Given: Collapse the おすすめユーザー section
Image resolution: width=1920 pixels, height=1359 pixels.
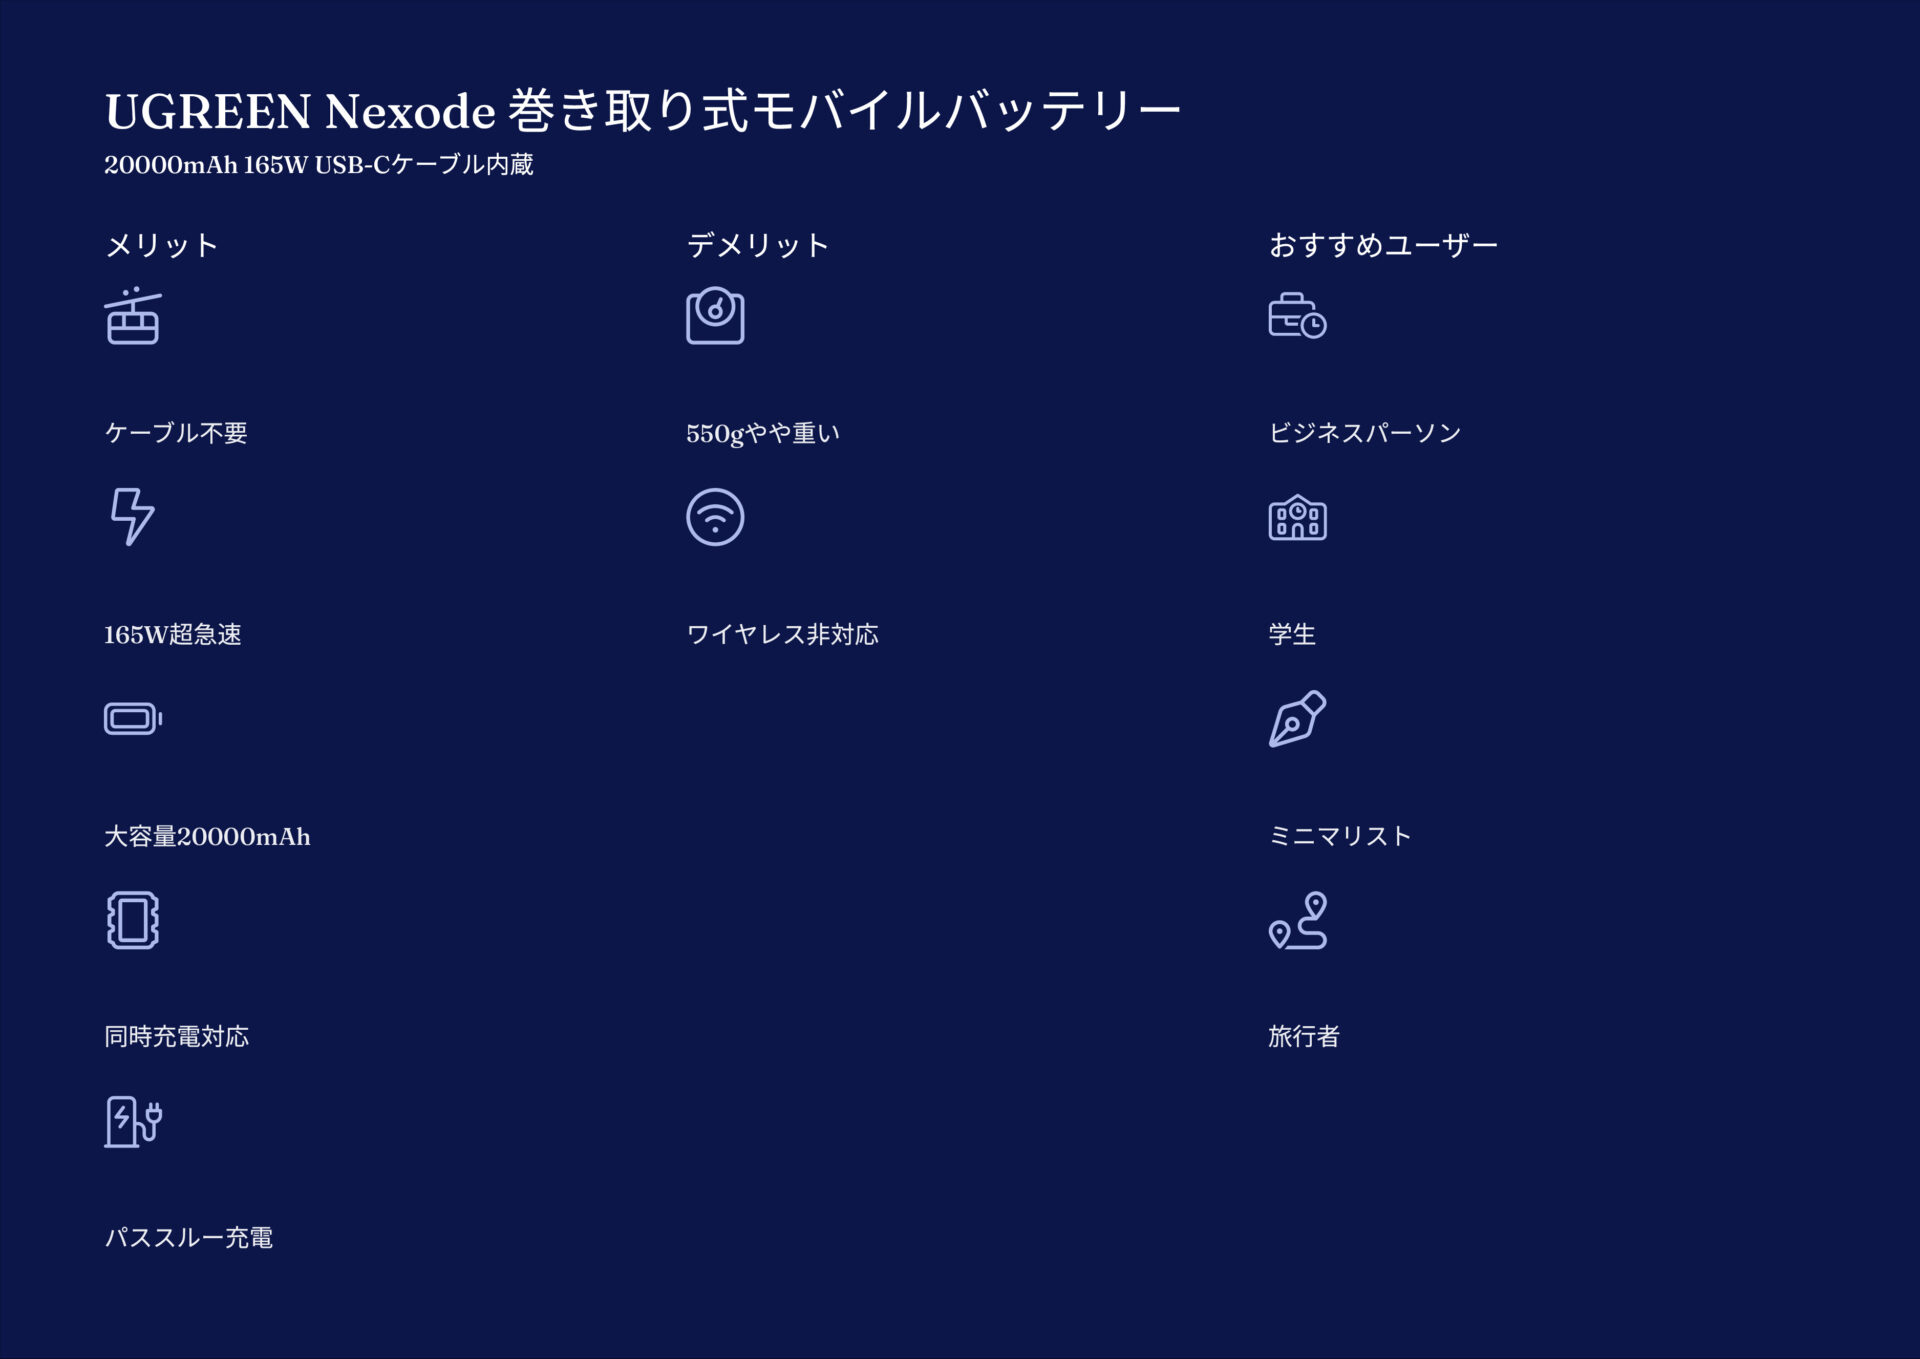Looking at the screenshot, I should tap(1383, 242).
